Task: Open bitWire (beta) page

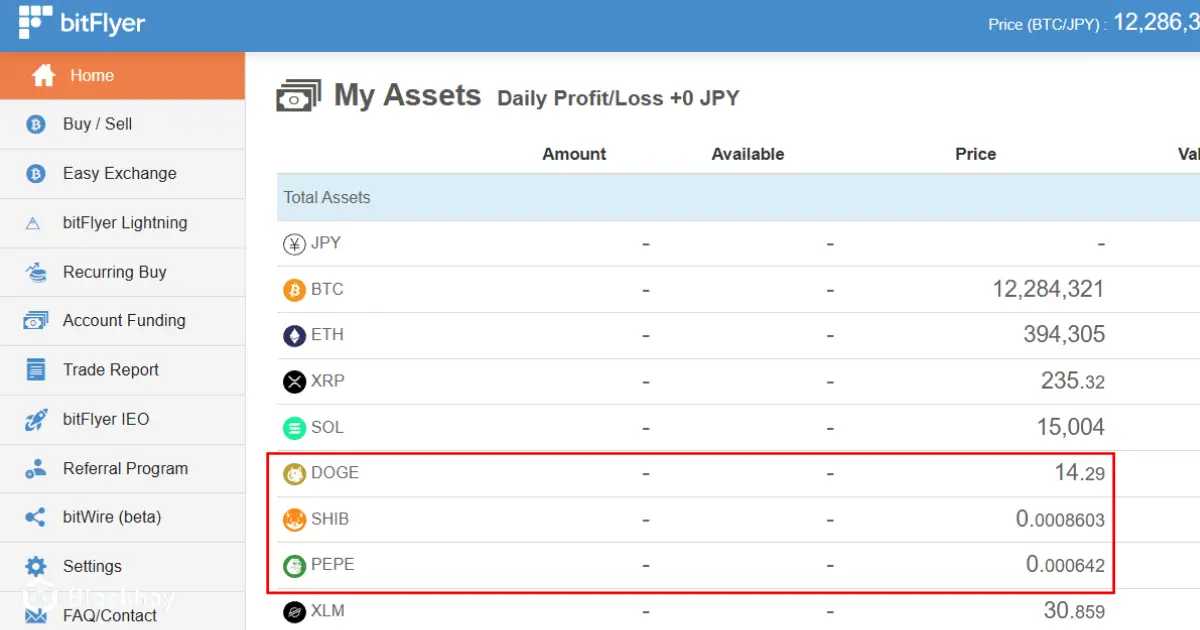Action: [x=122, y=517]
